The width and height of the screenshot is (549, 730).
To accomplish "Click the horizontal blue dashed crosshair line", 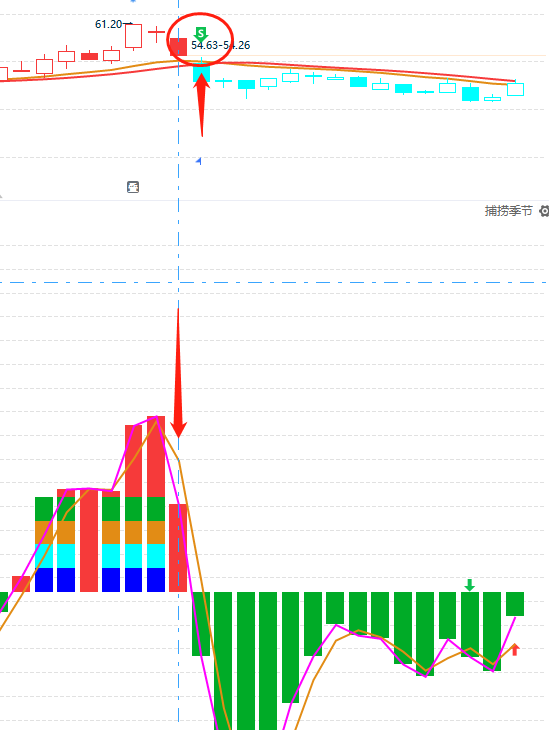I will [x=274, y=283].
